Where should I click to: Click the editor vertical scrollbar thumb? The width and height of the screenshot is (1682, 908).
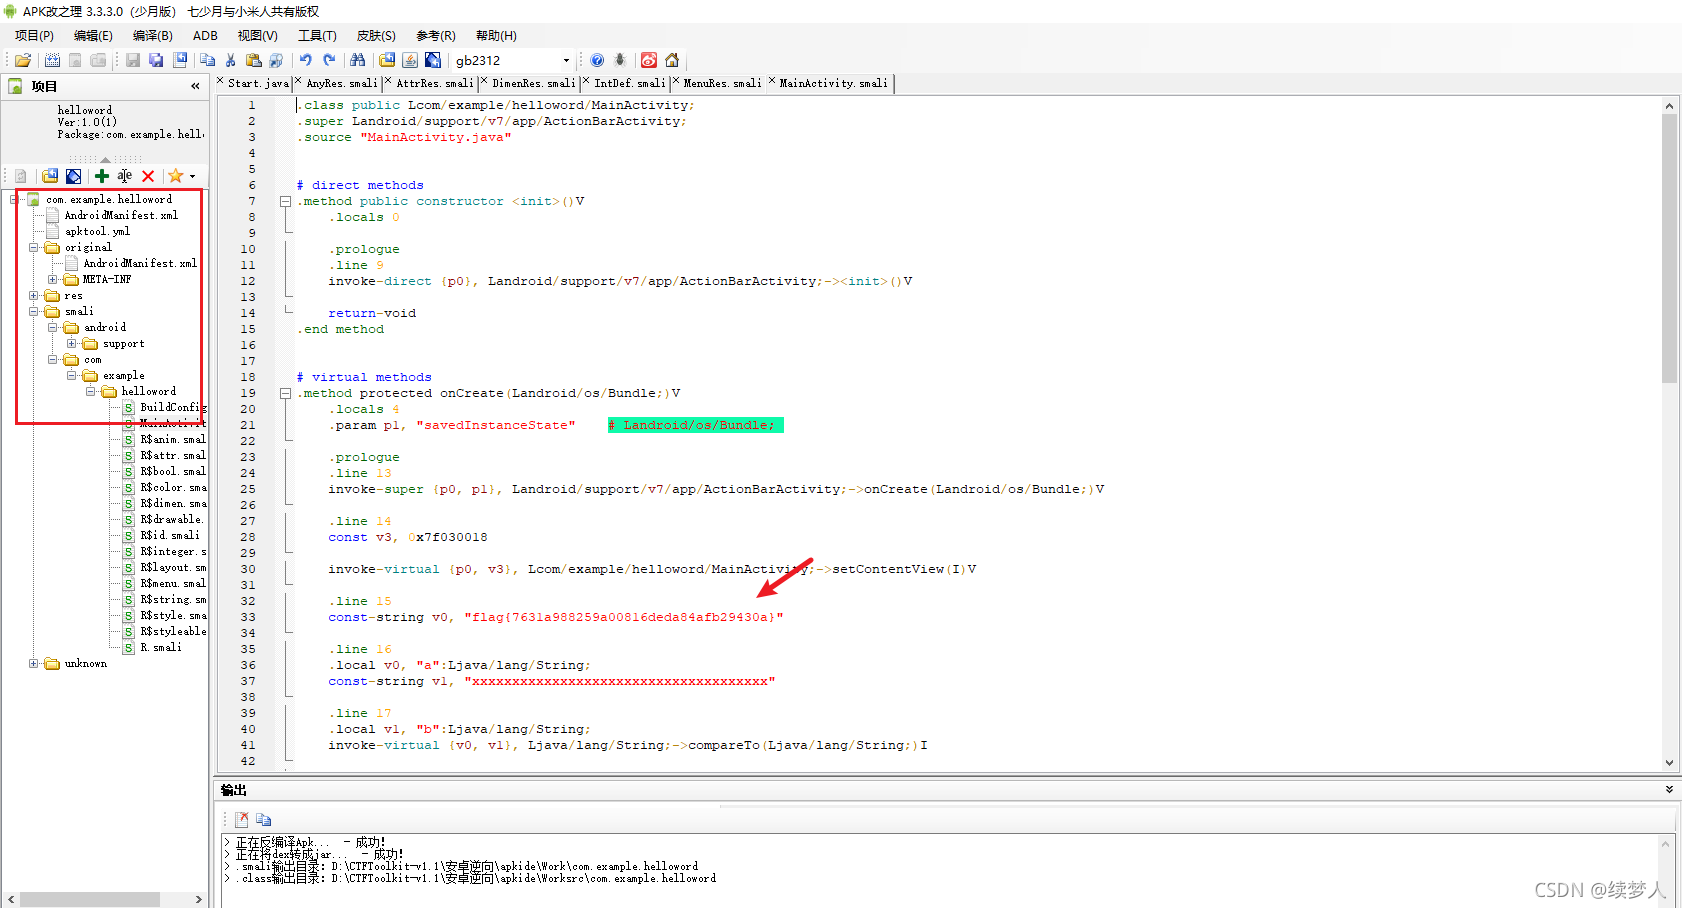pyautogui.click(x=1669, y=248)
